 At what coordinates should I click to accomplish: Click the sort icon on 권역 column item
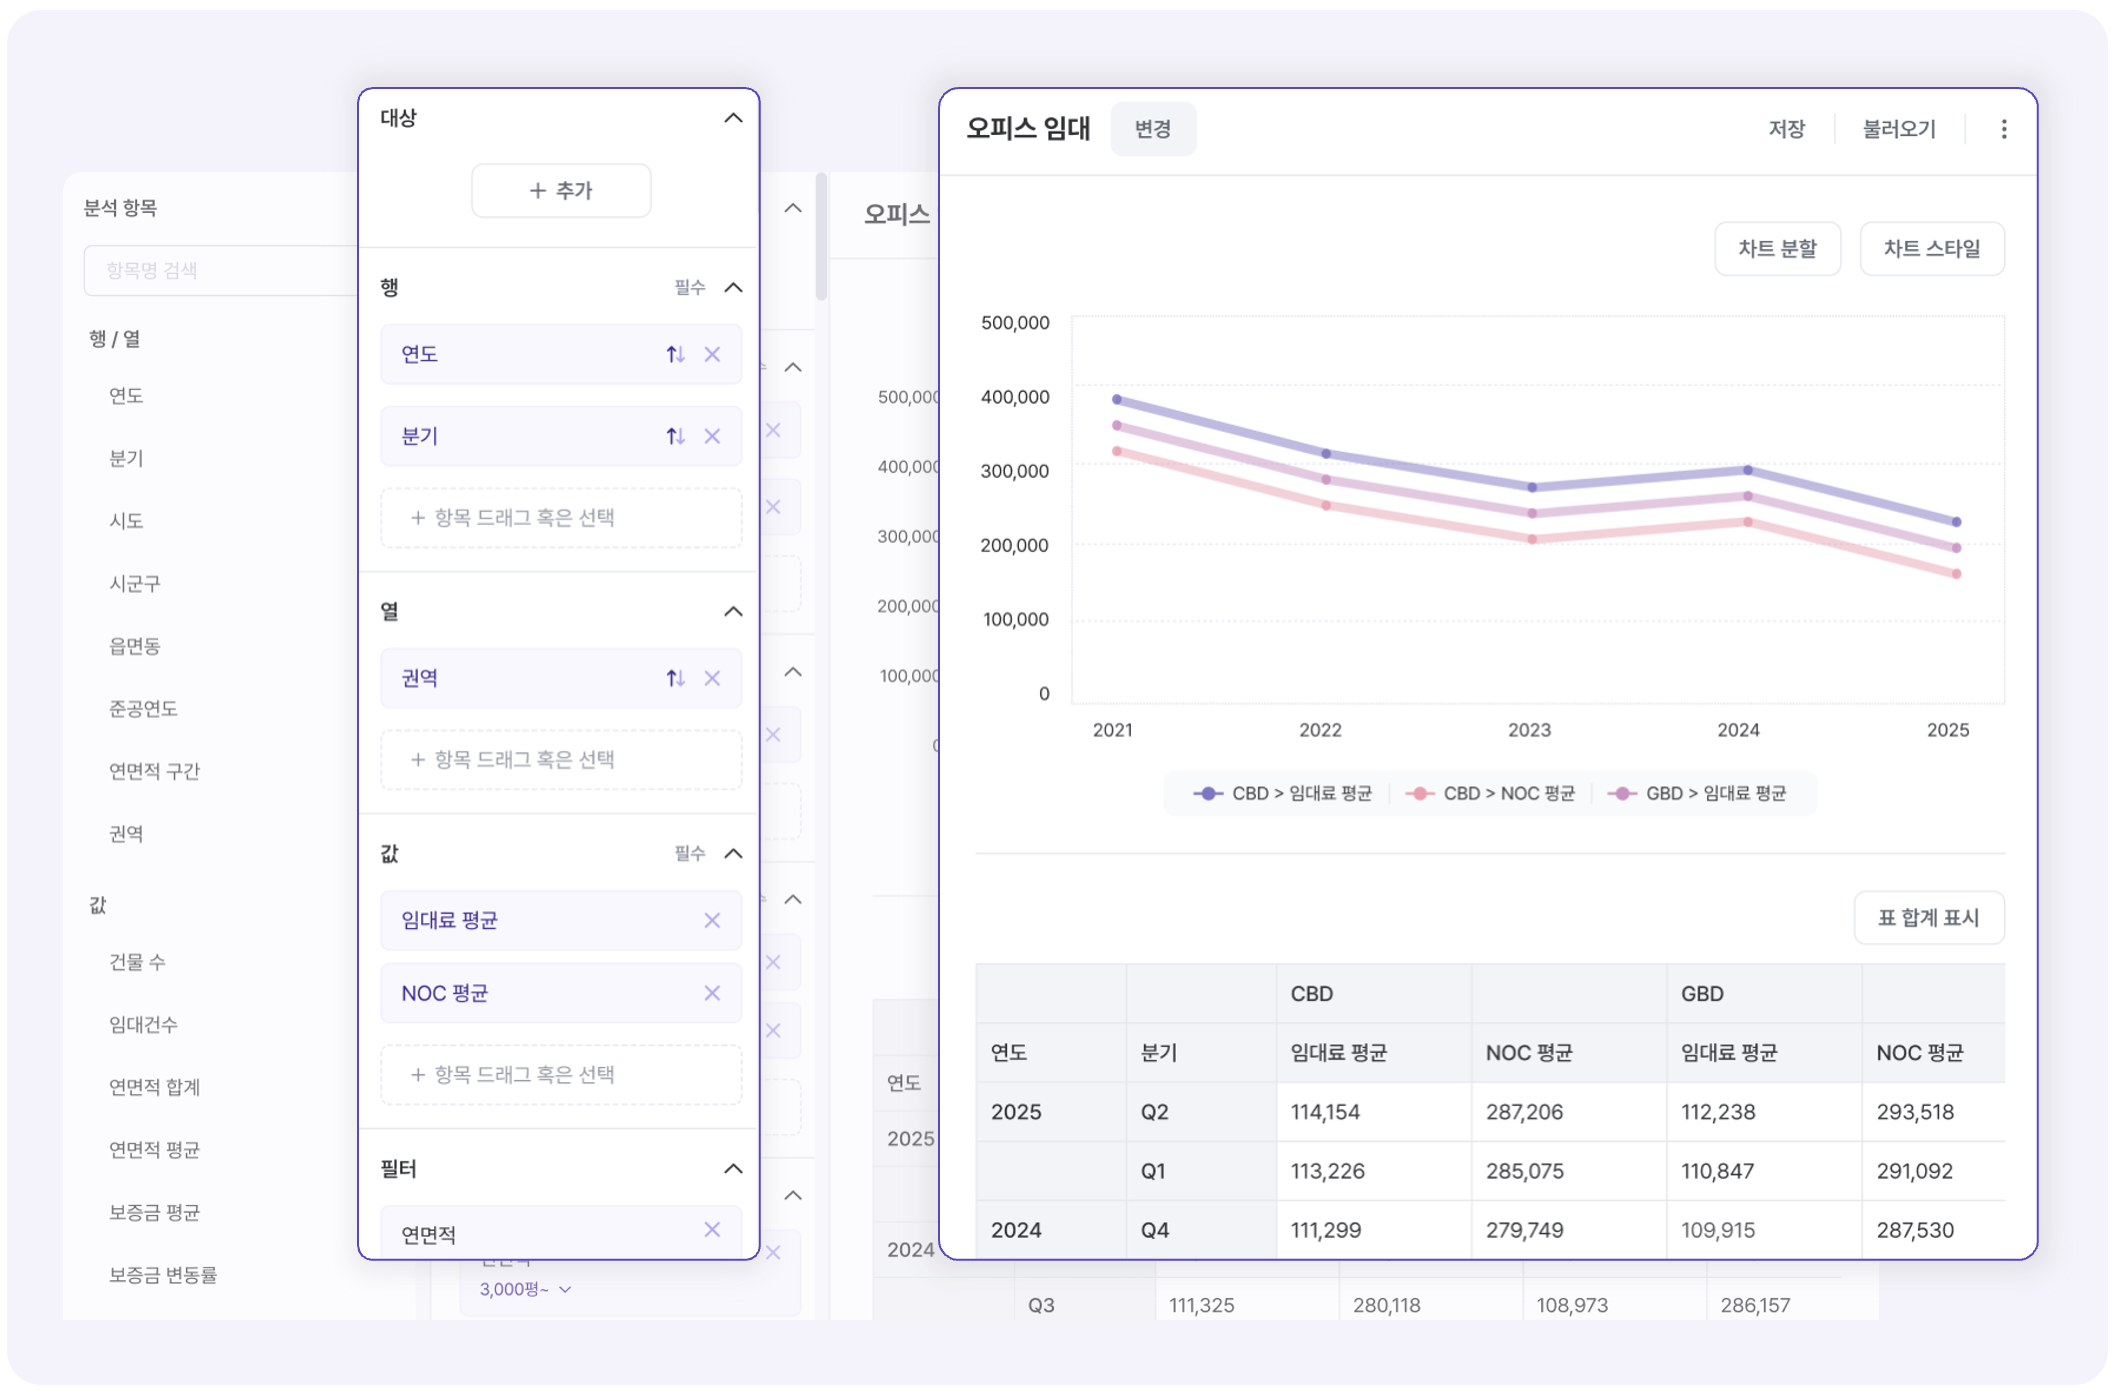point(675,678)
